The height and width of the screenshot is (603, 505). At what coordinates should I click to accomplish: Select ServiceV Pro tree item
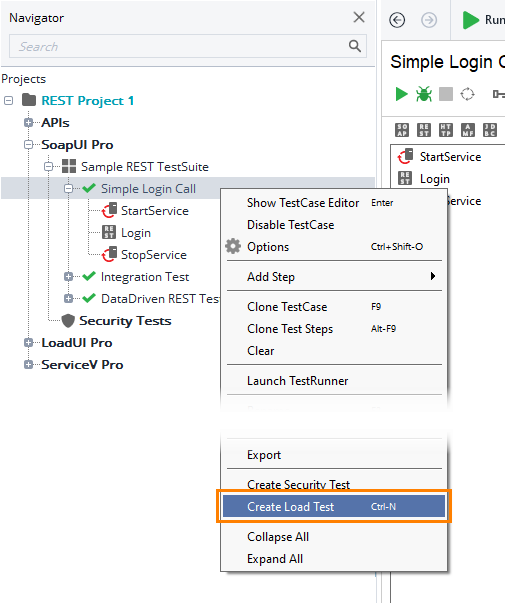pyautogui.click(x=82, y=365)
